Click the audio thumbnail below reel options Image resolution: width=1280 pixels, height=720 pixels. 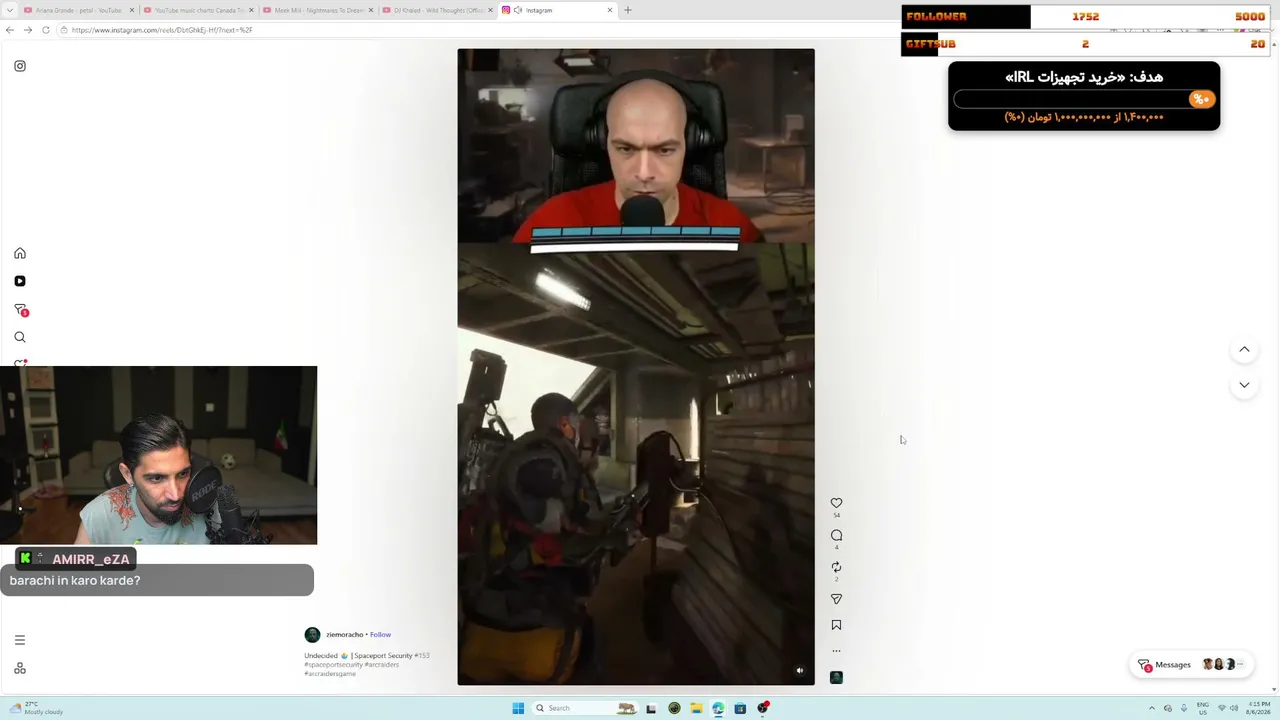[x=836, y=677]
